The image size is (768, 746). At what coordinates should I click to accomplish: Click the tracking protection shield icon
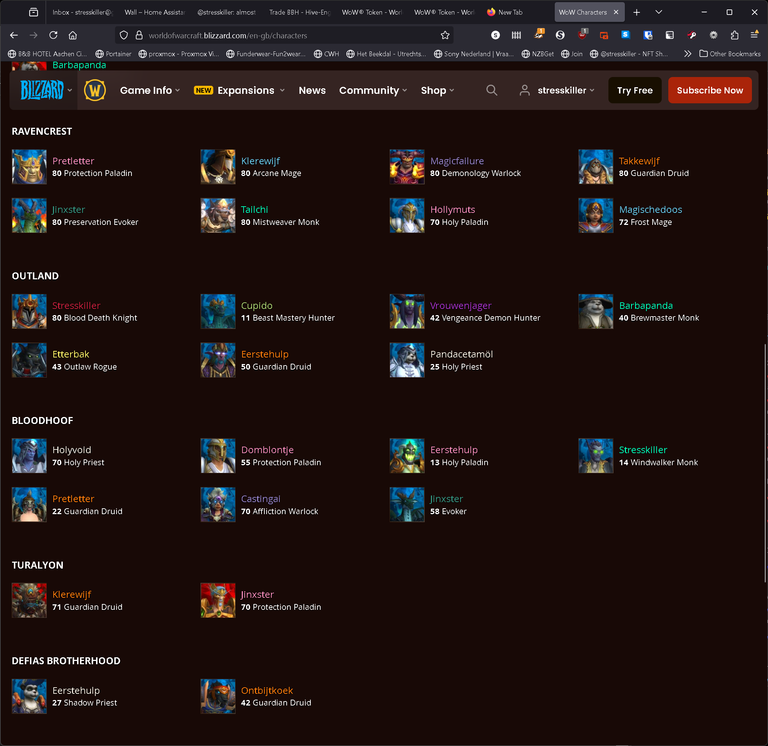tap(124, 35)
